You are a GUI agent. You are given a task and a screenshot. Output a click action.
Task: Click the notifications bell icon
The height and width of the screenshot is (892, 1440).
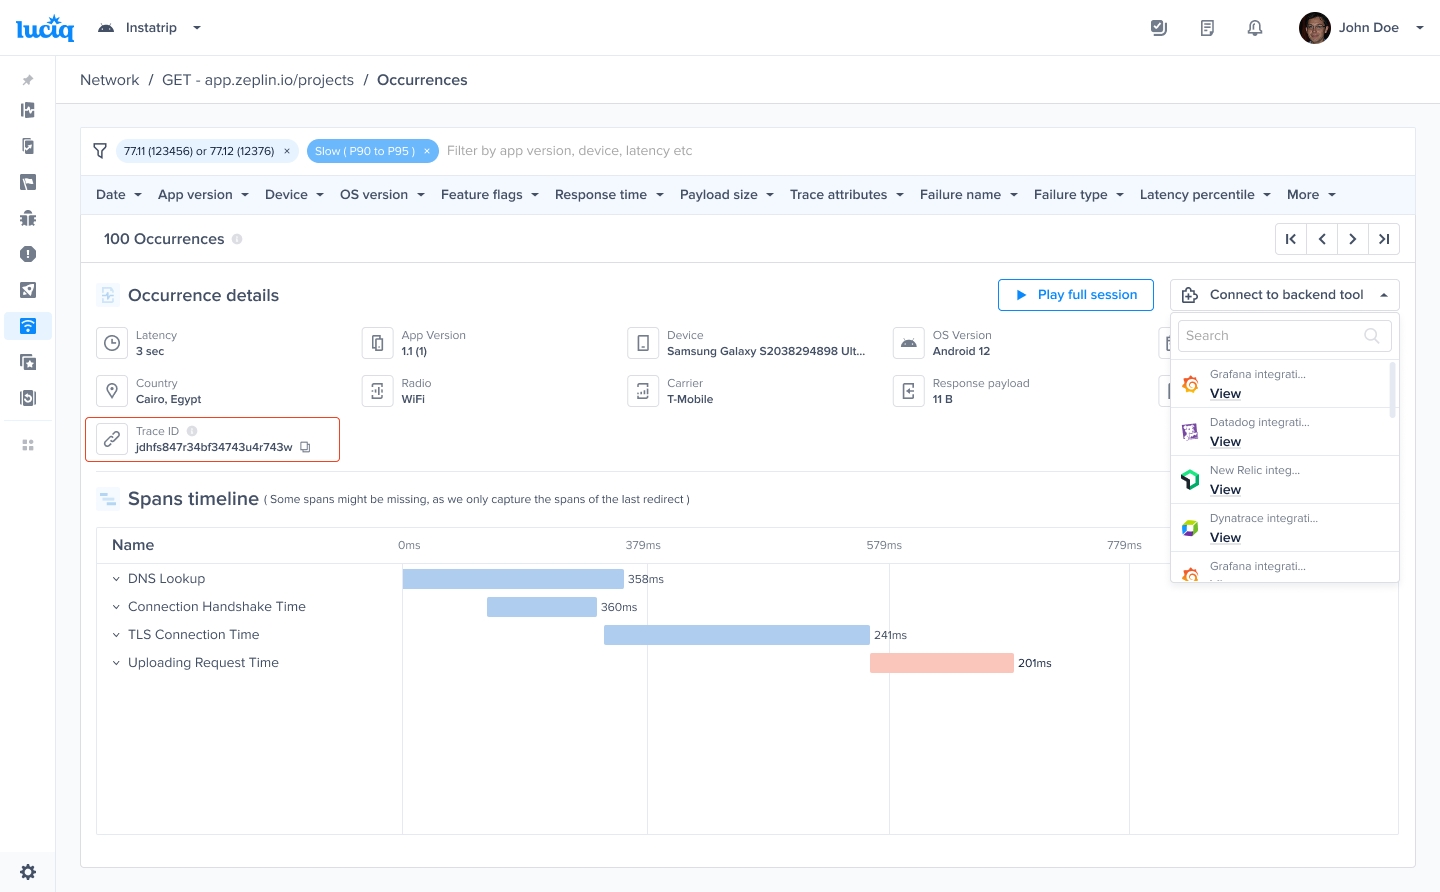click(1255, 28)
